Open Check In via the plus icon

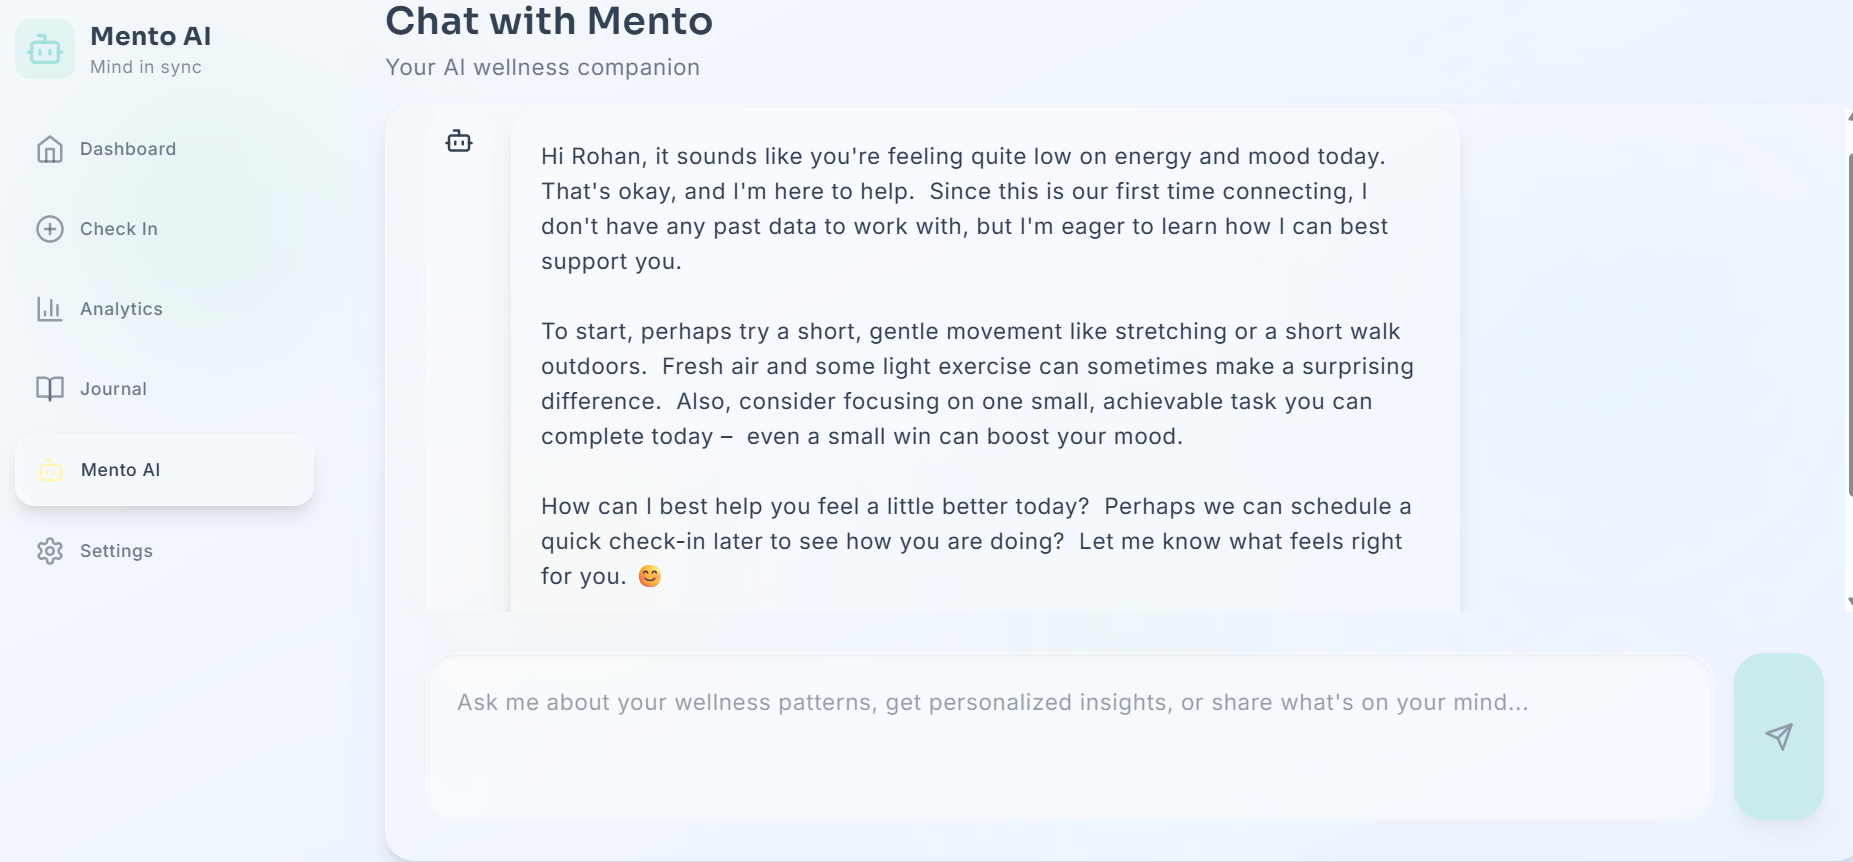(48, 228)
